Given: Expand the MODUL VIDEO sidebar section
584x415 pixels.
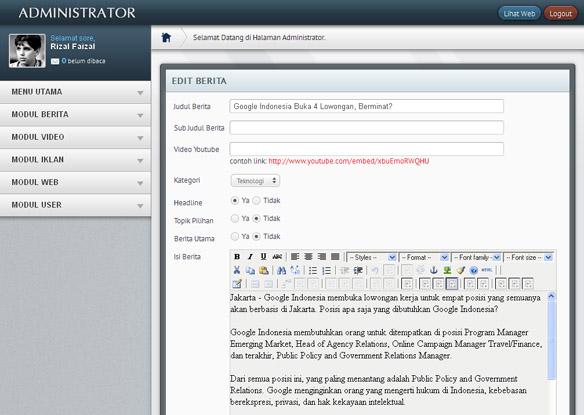Looking at the screenshot, I should pyautogui.click(x=75, y=137).
